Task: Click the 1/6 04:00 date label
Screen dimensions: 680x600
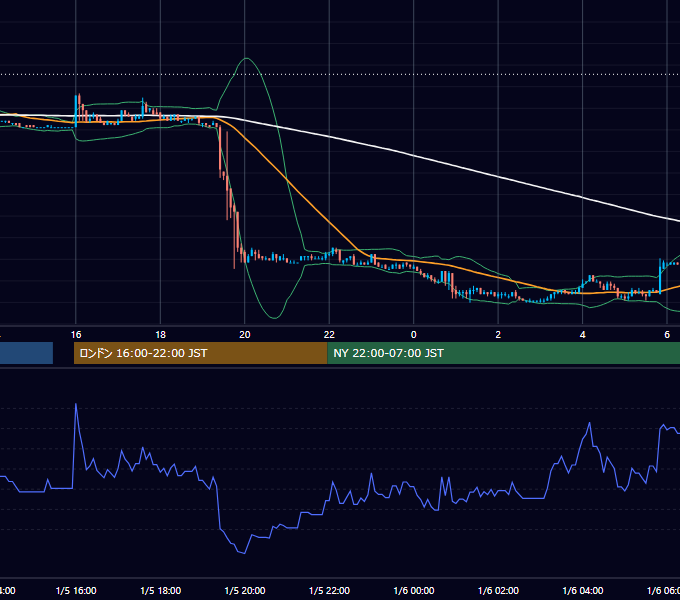Action: click(x=582, y=591)
